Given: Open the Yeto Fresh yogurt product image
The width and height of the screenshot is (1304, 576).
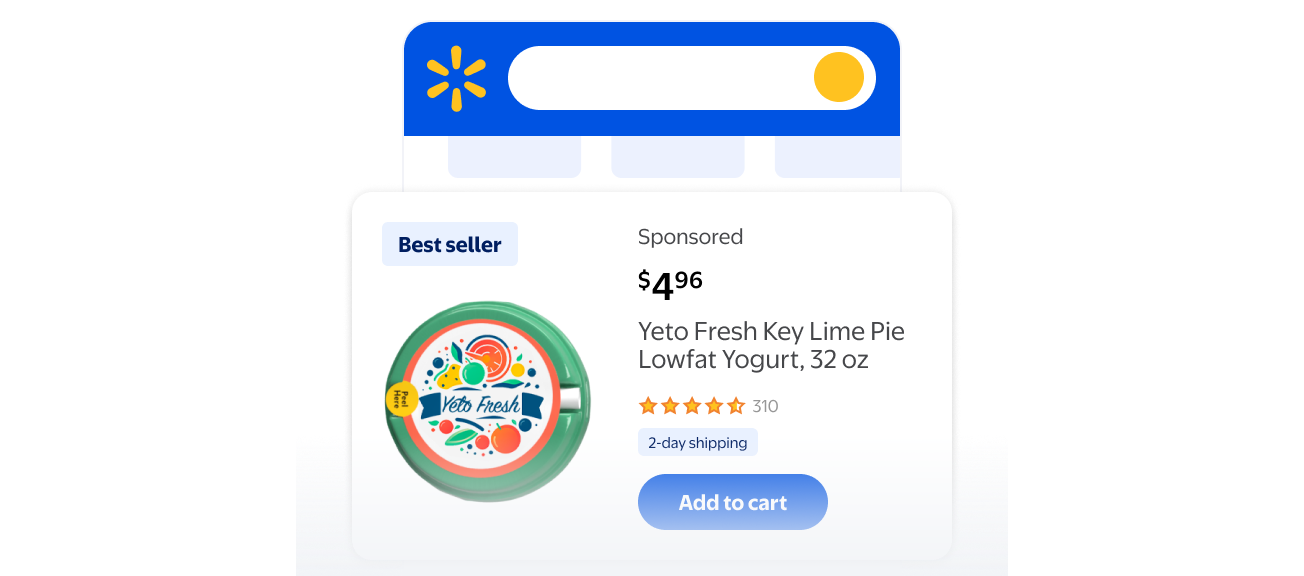Looking at the screenshot, I should pyautogui.click(x=488, y=402).
